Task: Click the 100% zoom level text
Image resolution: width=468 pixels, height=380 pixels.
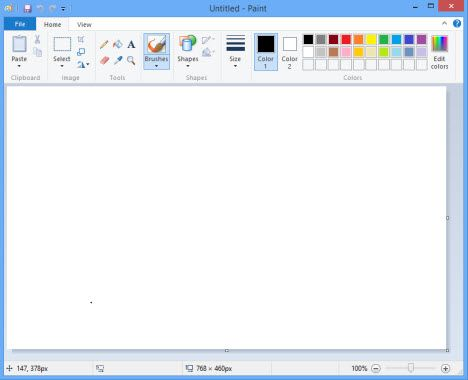Action: pyautogui.click(x=359, y=368)
